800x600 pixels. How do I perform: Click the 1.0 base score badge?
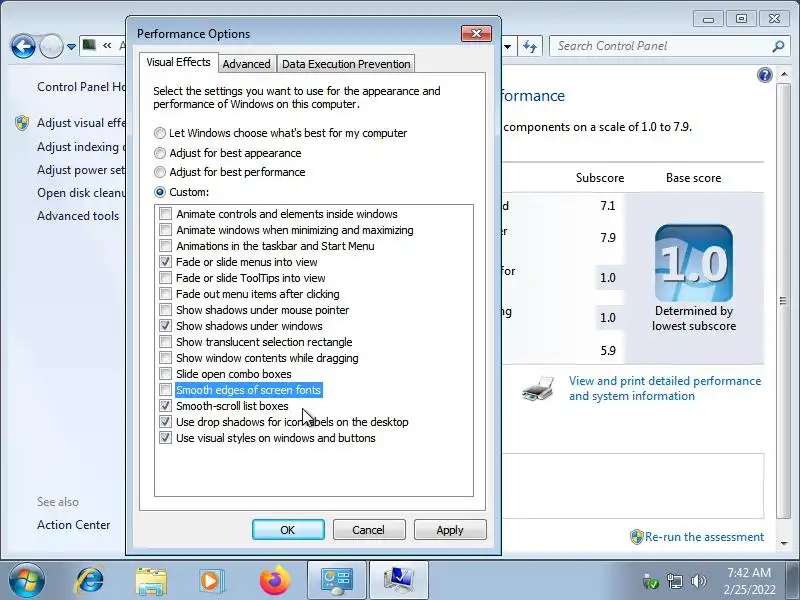pyautogui.click(x=693, y=263)
